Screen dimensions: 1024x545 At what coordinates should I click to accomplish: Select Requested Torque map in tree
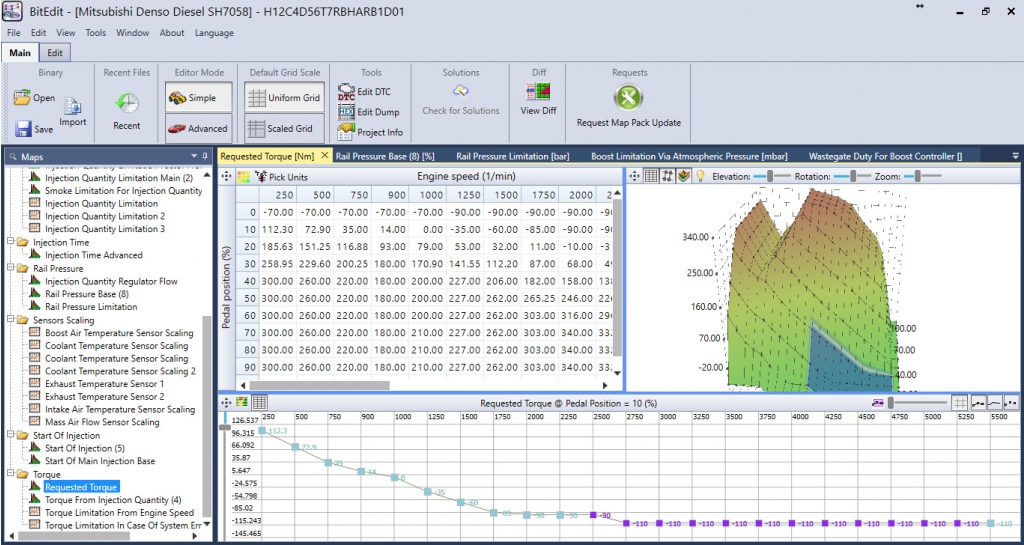[81, 487]
